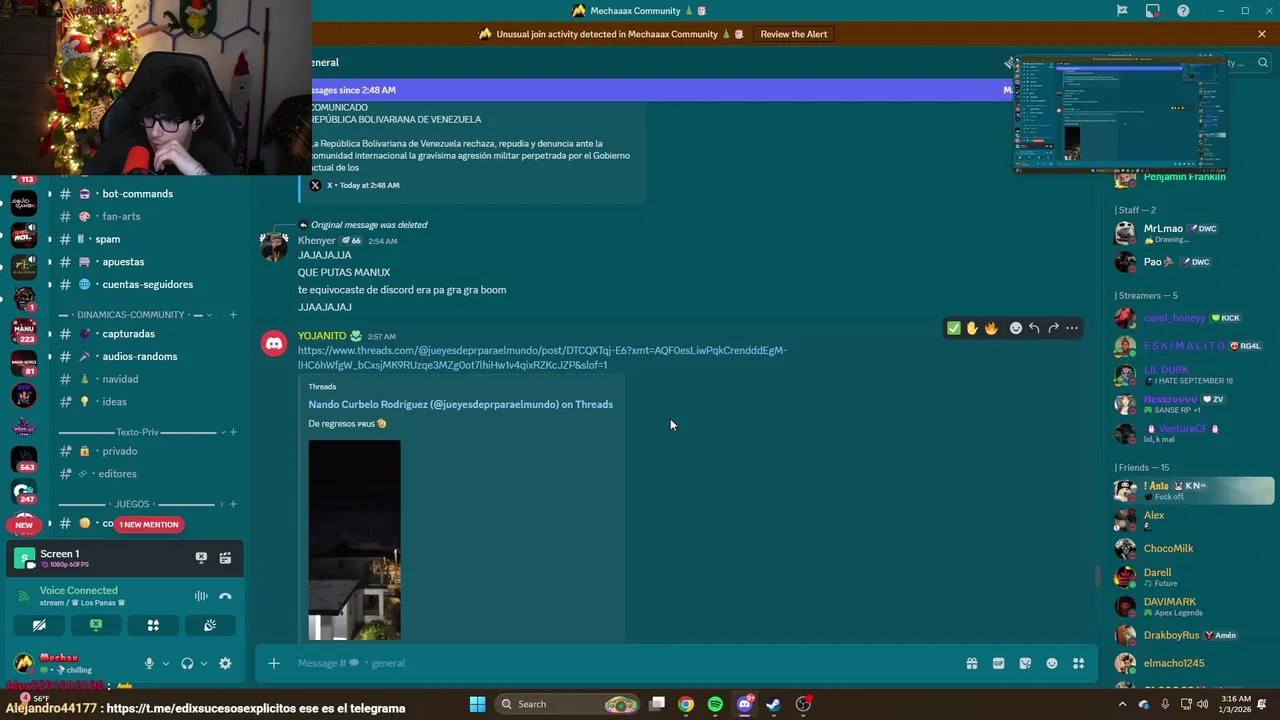
Task: Open Nando Curbelo Rodriguez Threads embed title
Action: (461, 405)
